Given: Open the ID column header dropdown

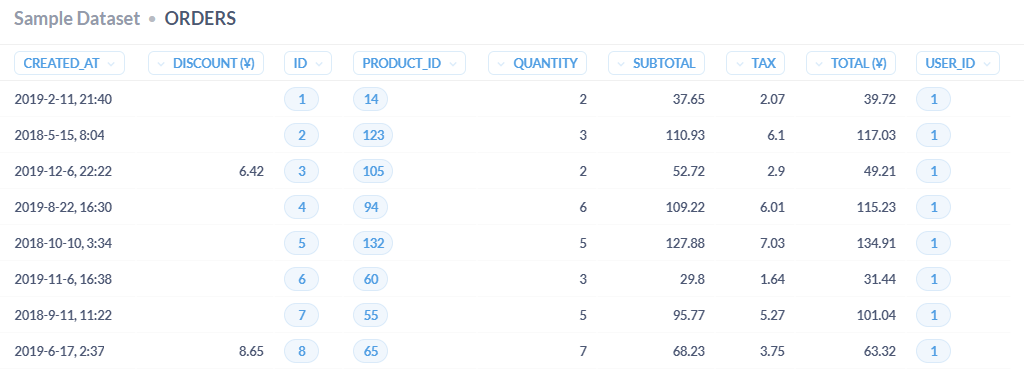Looking at the screenshot, I should [308, 63].
